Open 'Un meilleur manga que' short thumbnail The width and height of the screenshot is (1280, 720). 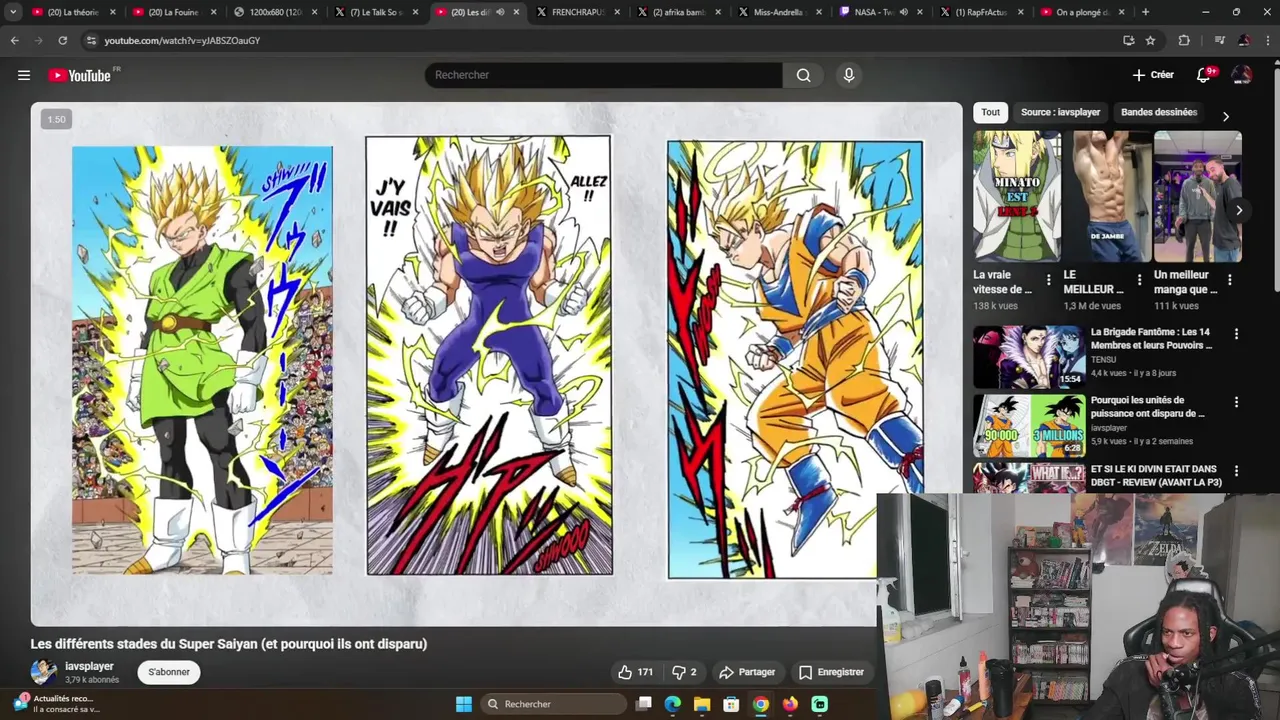pos(1198,196)
